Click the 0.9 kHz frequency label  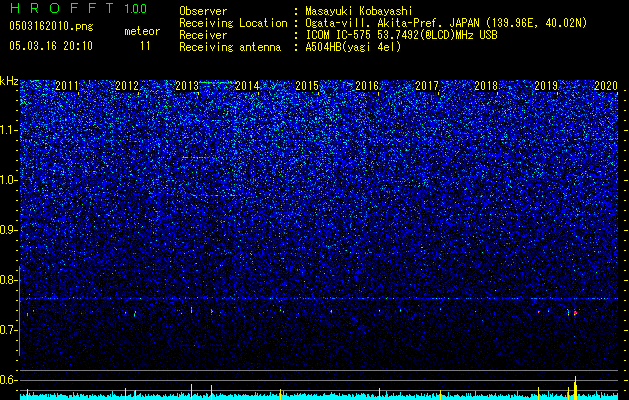(x=9, y=230)
